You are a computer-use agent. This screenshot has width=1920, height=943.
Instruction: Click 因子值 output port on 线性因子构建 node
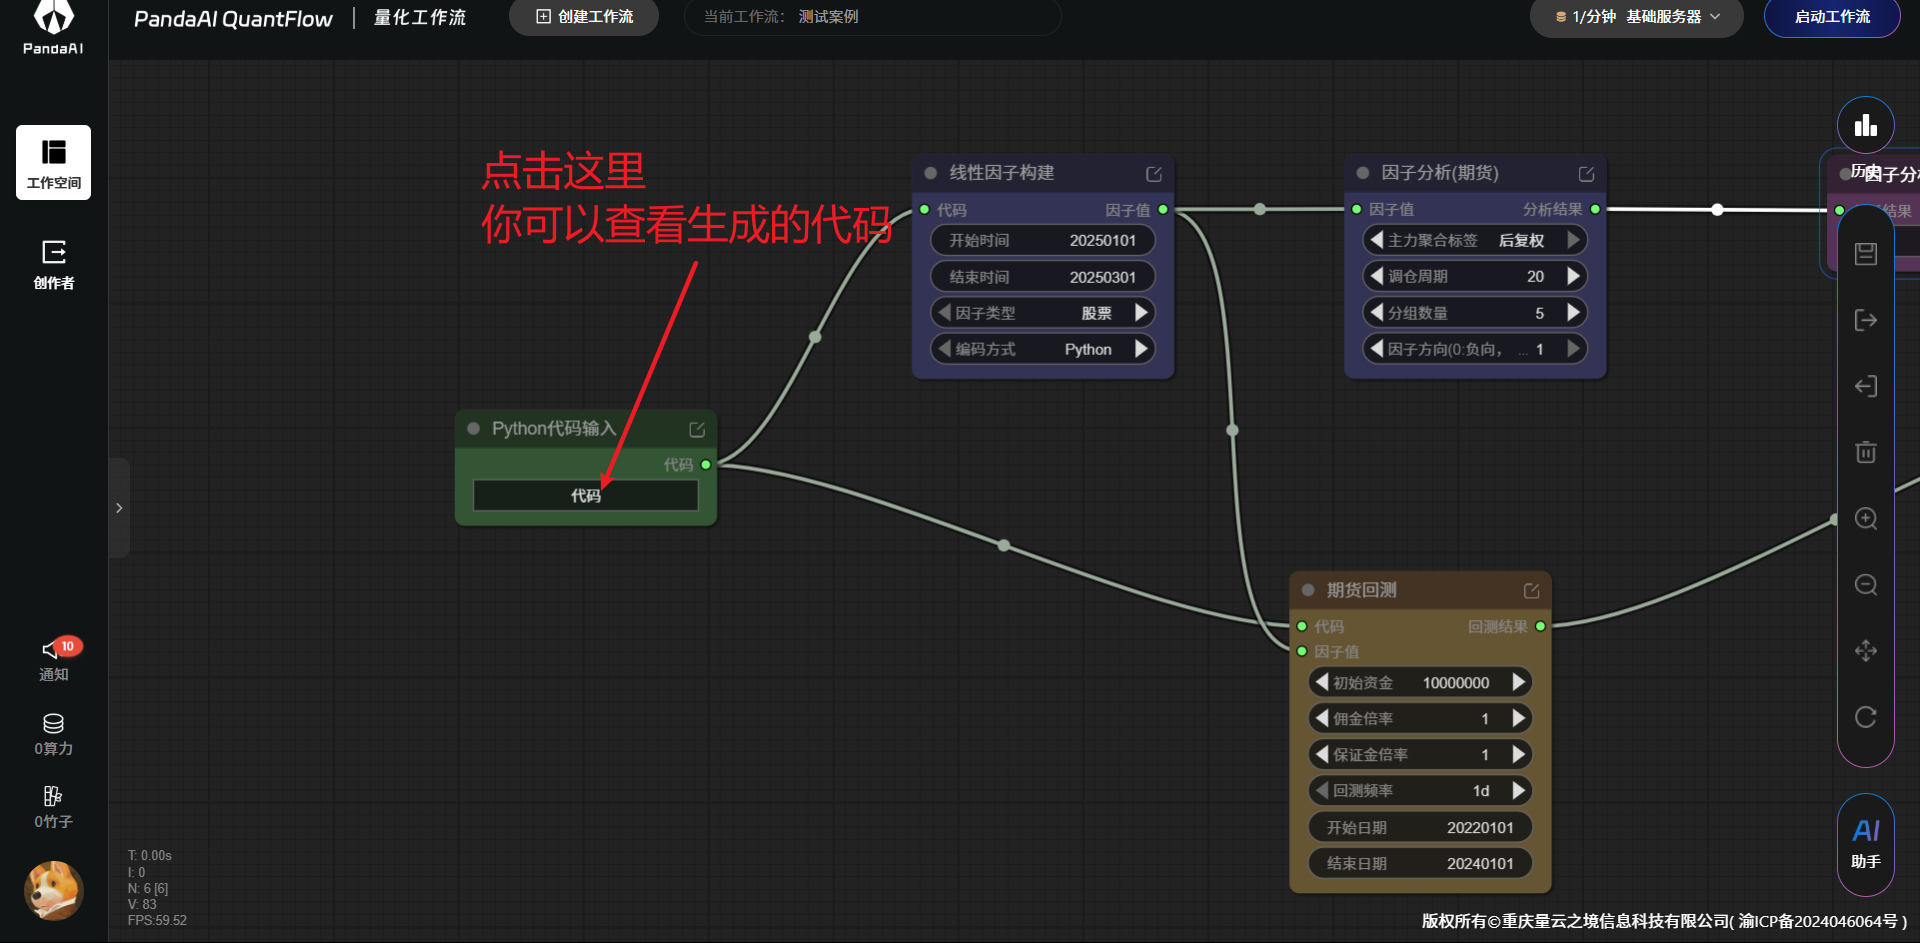click(x=1163, y=210)
